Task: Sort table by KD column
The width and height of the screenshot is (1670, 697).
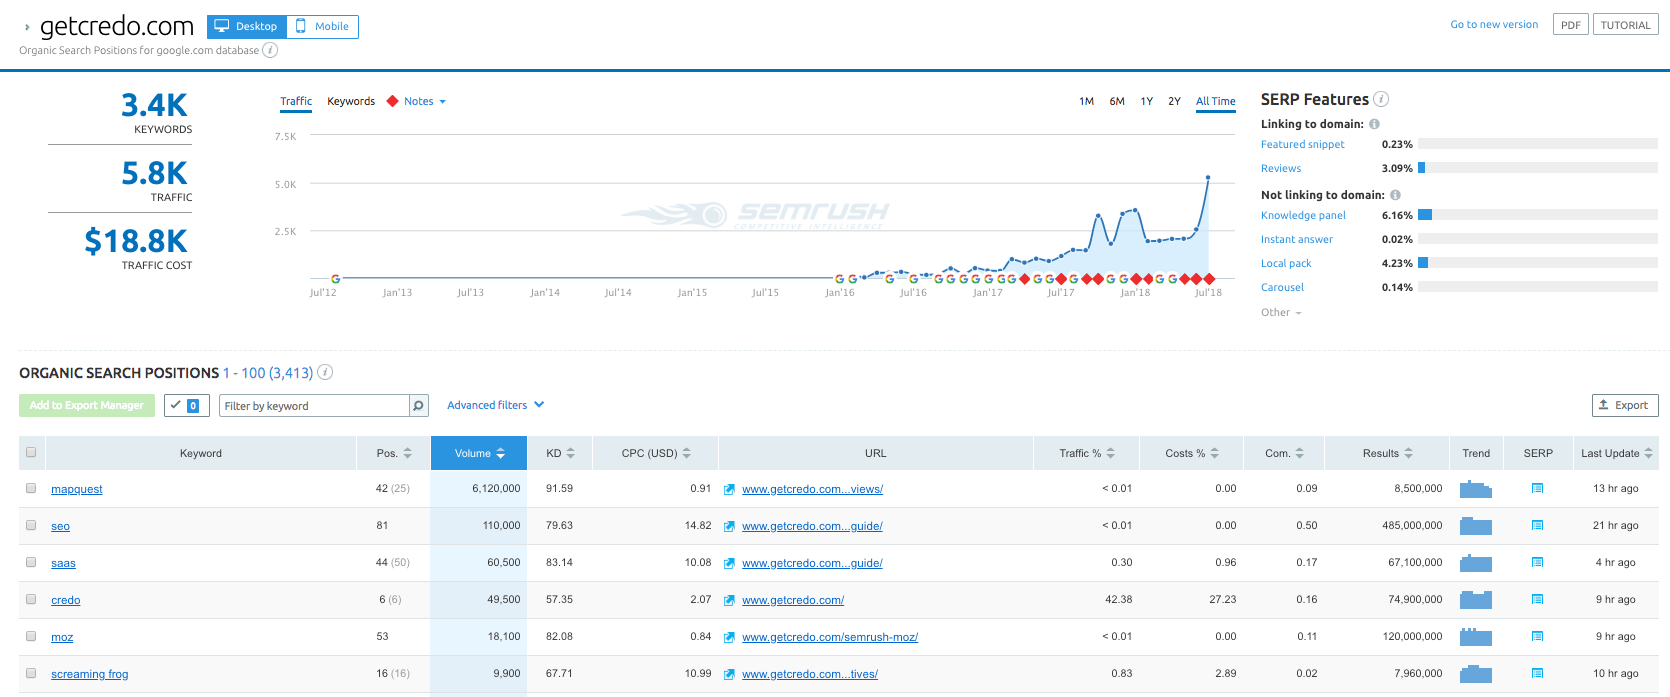Action: pos(561,453)
